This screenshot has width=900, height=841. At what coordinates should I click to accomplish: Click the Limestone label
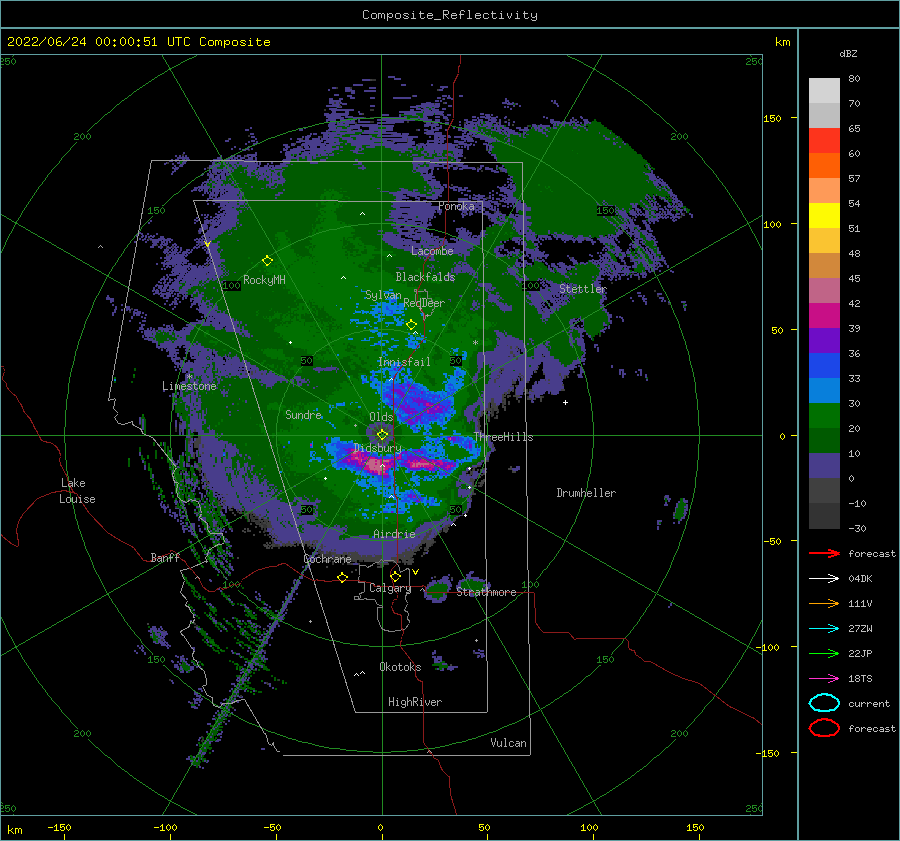click(x=189, y=386)
